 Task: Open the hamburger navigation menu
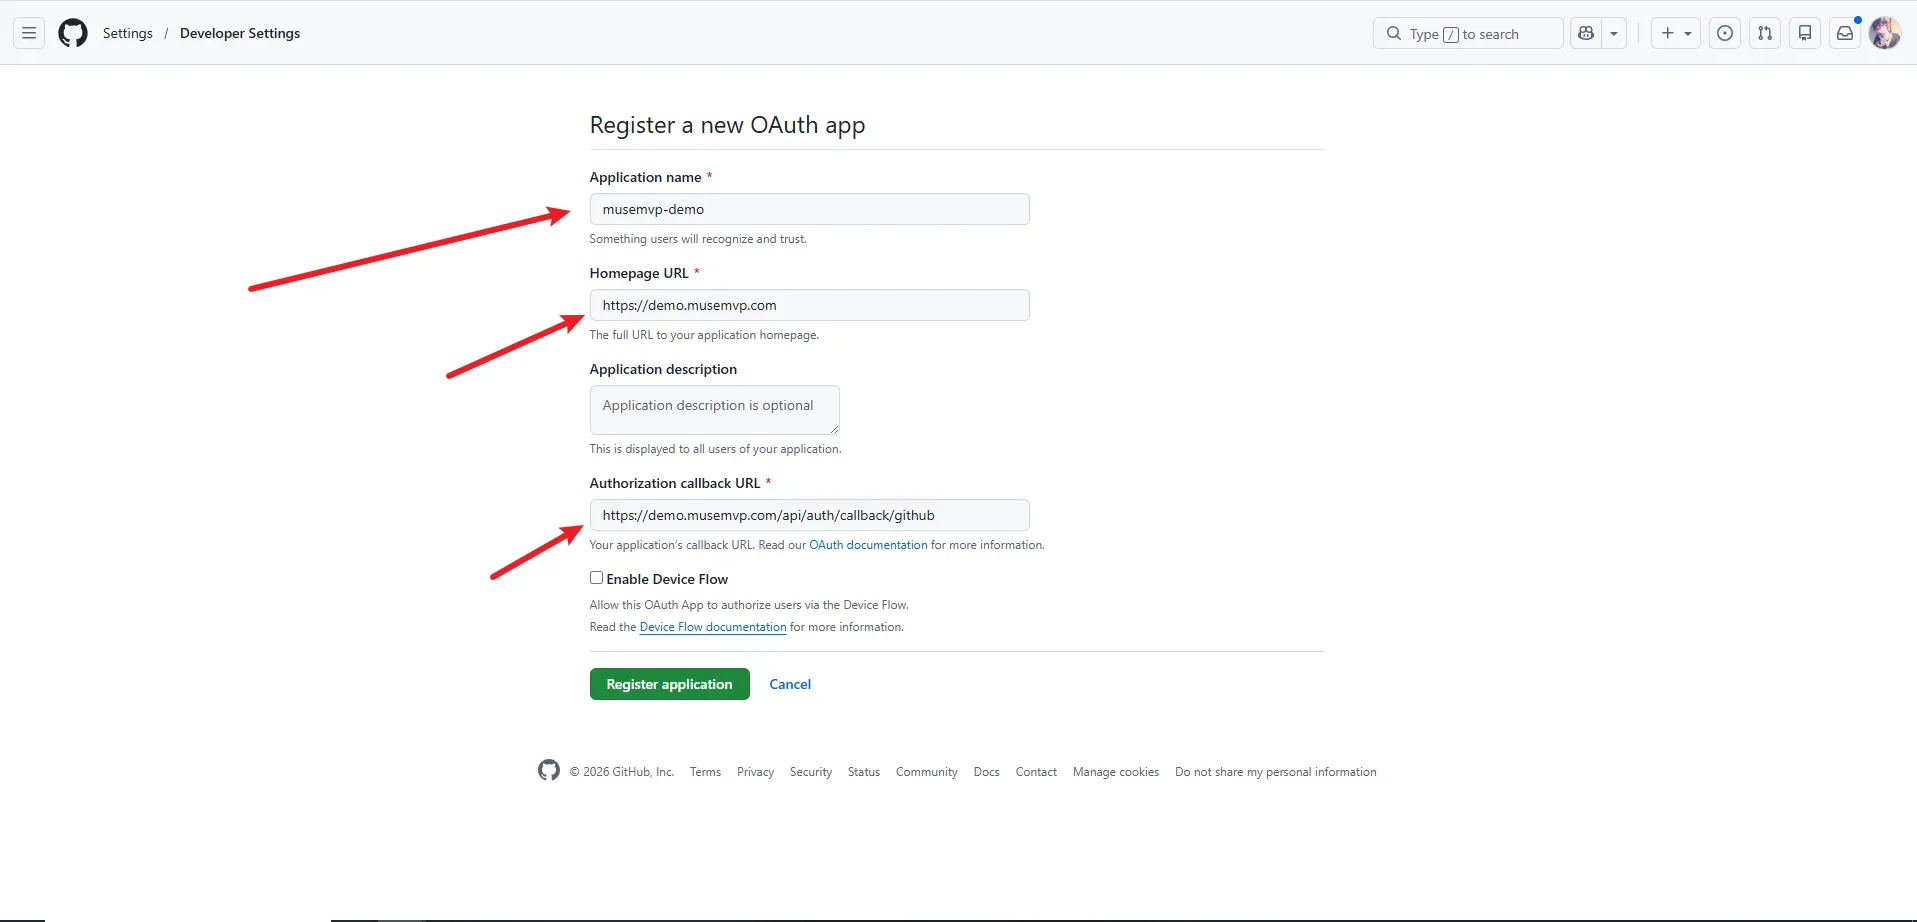[x=29, y=33]
